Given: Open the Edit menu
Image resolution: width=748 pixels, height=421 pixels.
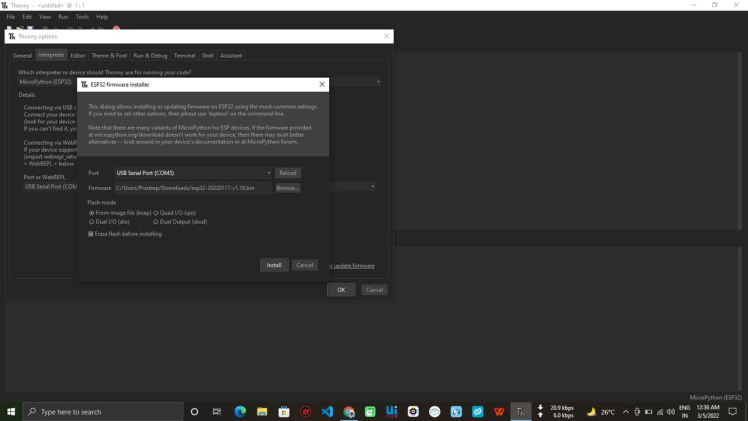Looking at the screenshot, I should (27, 17).
